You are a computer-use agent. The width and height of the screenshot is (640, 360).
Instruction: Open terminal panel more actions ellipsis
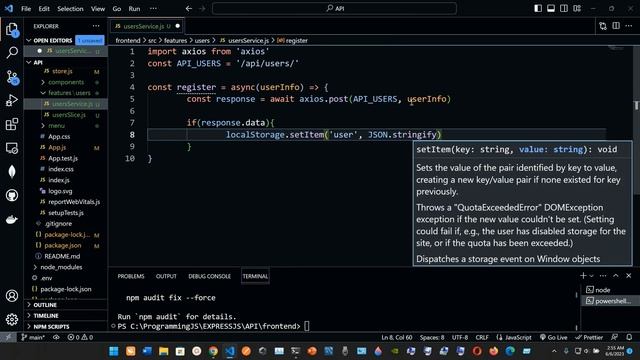click(x=603, y=276)
